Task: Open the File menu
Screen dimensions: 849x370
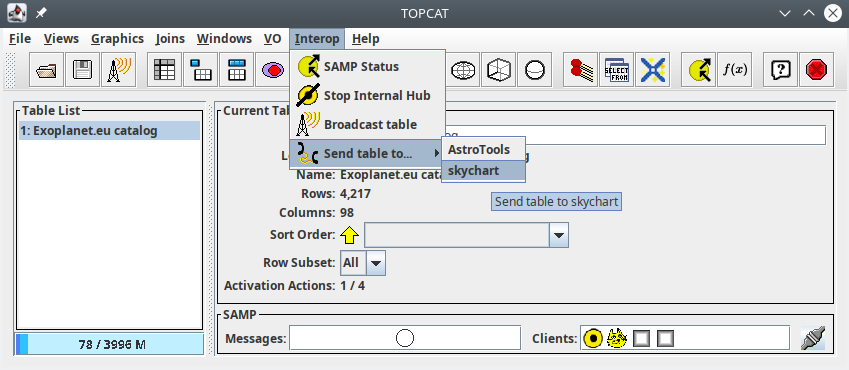Action: 20,39
